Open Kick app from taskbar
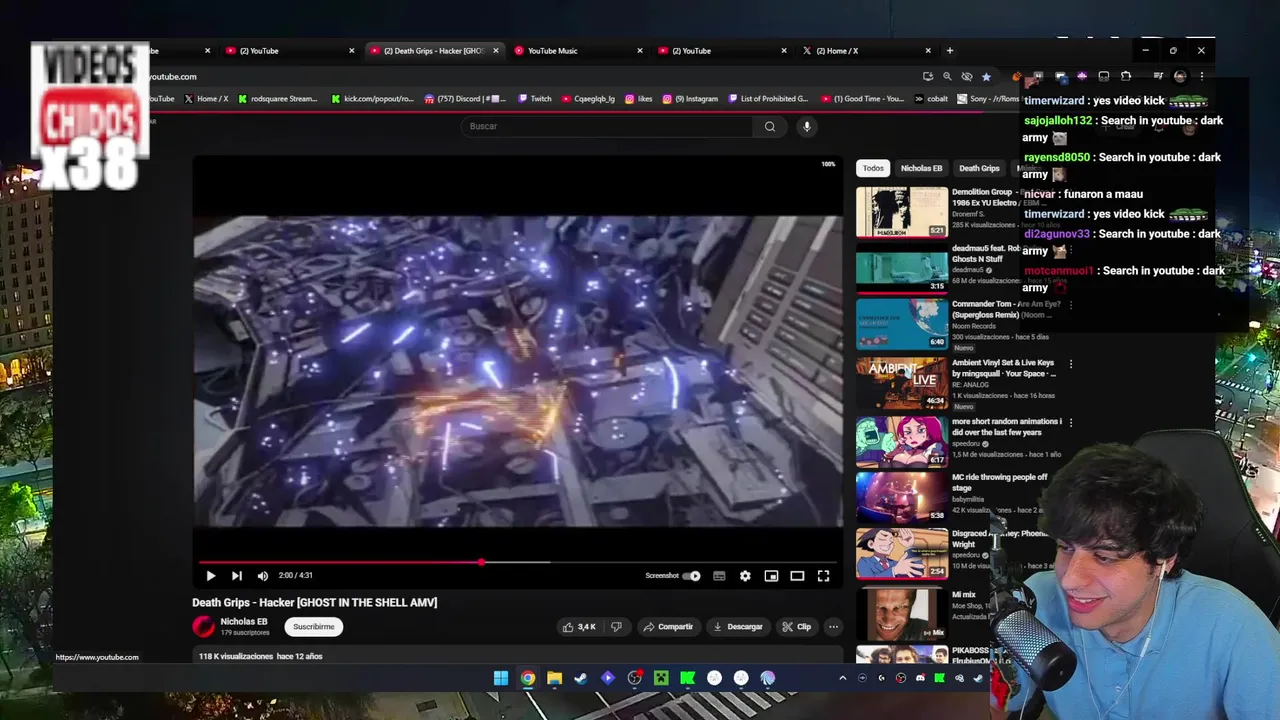1280x720 pixels. [x=688, y=678]
